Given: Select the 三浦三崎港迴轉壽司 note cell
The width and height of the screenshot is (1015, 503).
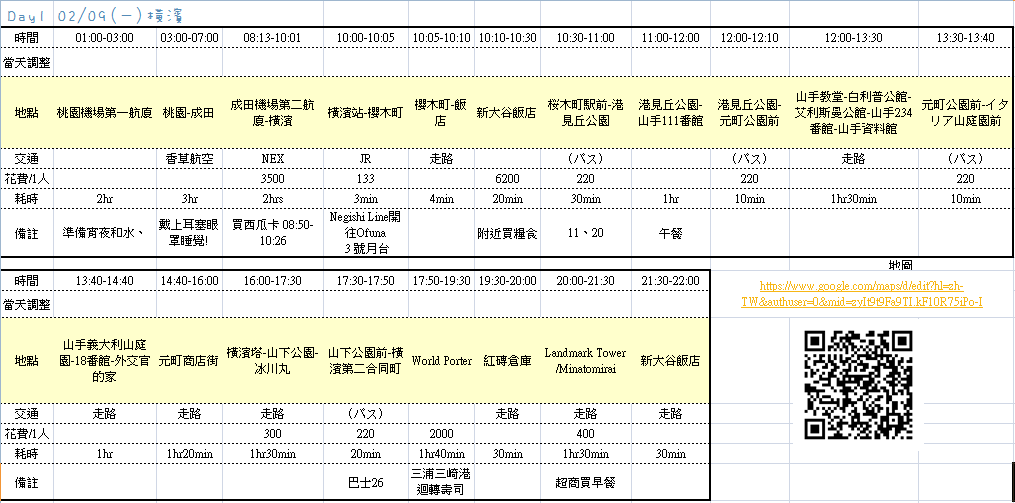Looking at the screenshot, I should [x=441, y=482].
